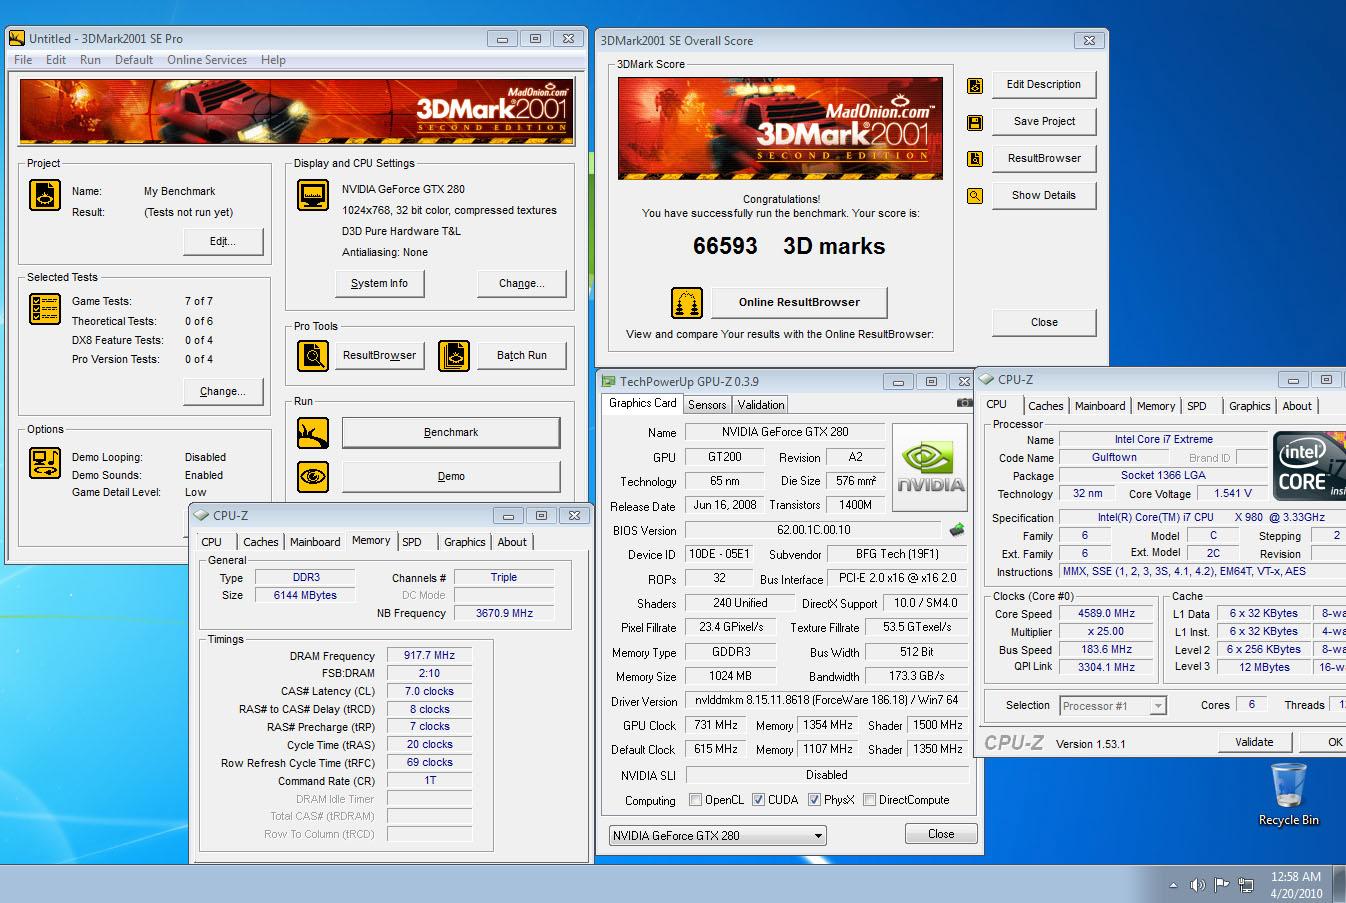1346x903 pixels.
Task: Click the 66593 3D marks score text
Action: pyautogui.click(x=789, y=246)
